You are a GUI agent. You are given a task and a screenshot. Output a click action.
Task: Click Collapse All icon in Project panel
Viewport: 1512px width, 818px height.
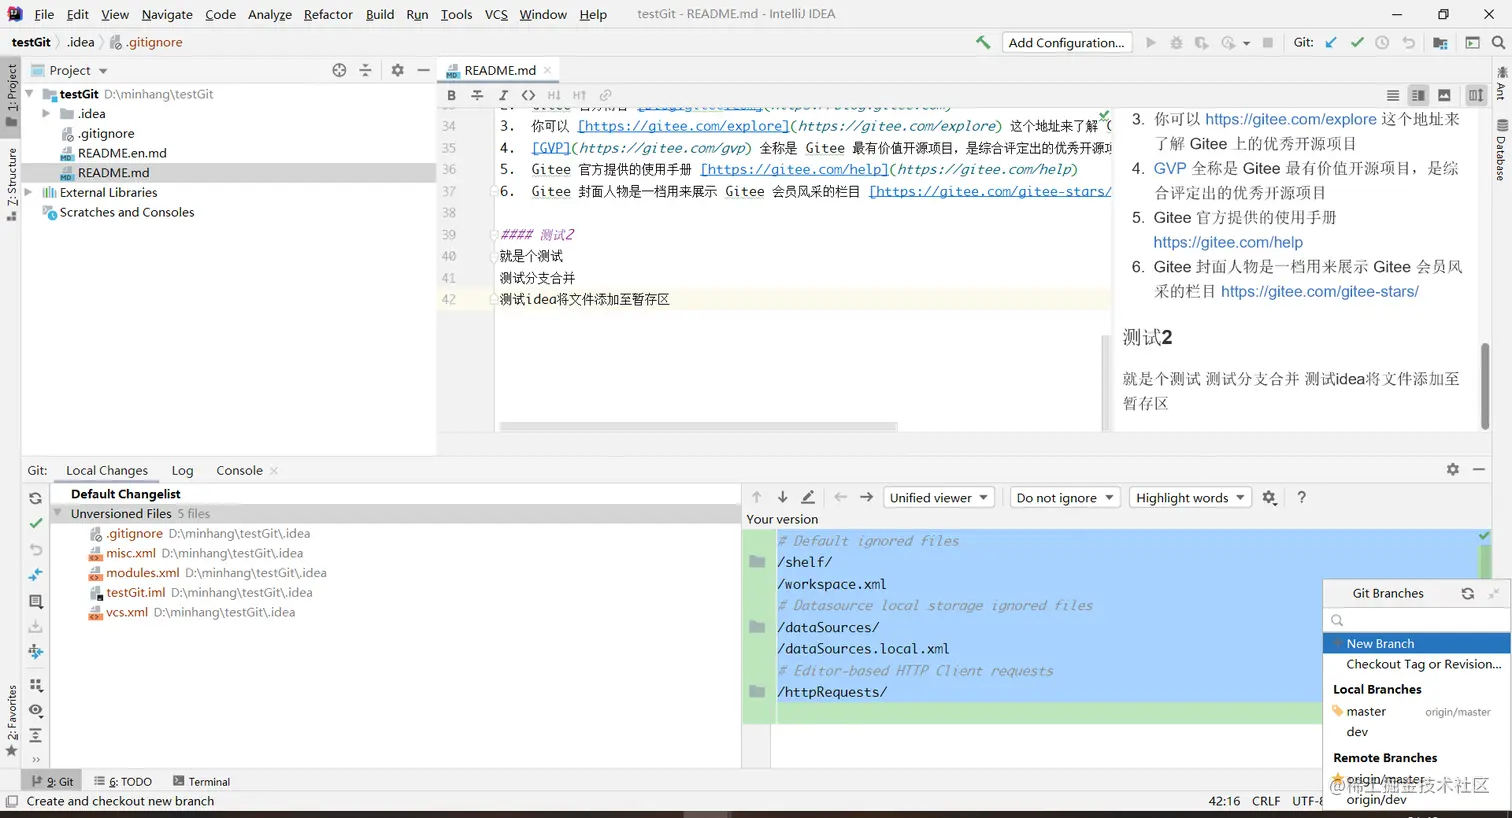[x=365, y=70]
